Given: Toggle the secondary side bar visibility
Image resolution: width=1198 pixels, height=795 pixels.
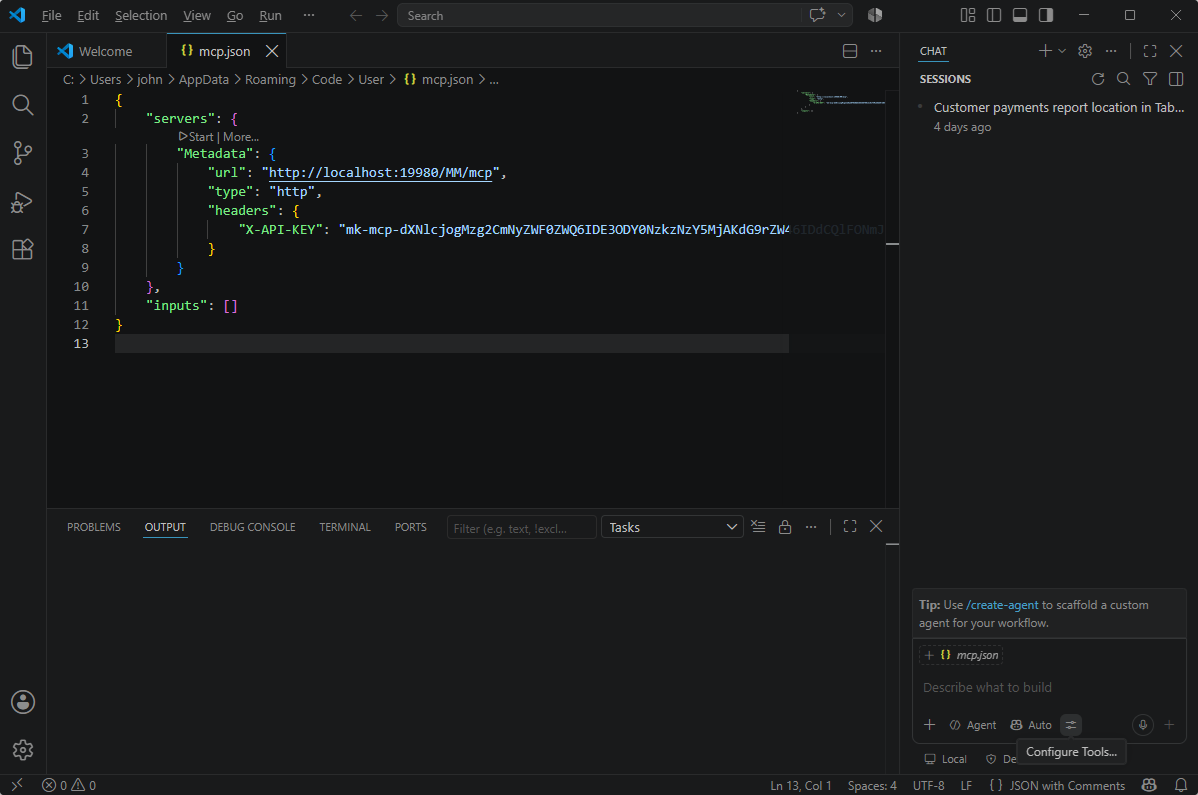Looking at the screenshot, I should [x=1046, y=15].
